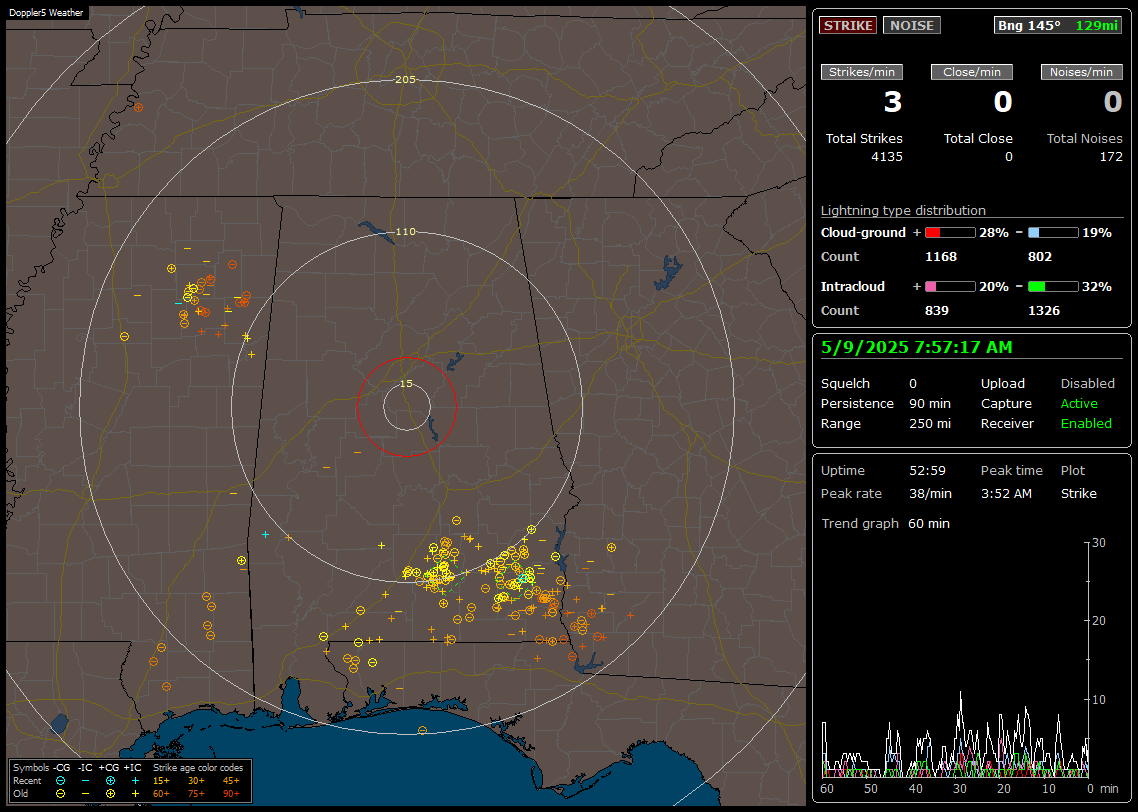Click the Lightning type distribution heading
Image resolution: width=1138 pixels, height=812 pixels.
(903, 210)
